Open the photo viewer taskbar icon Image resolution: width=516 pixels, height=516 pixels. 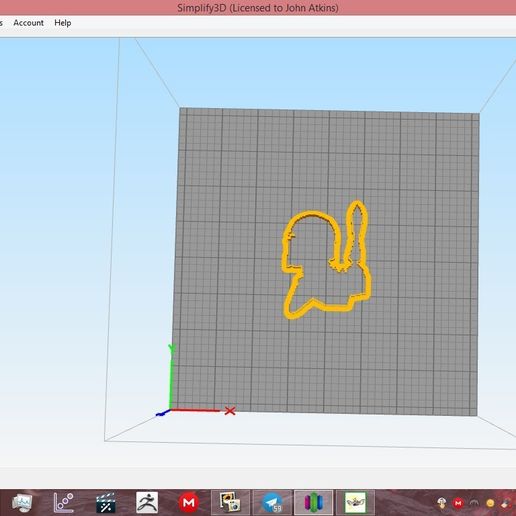click(x=230, y=502)
